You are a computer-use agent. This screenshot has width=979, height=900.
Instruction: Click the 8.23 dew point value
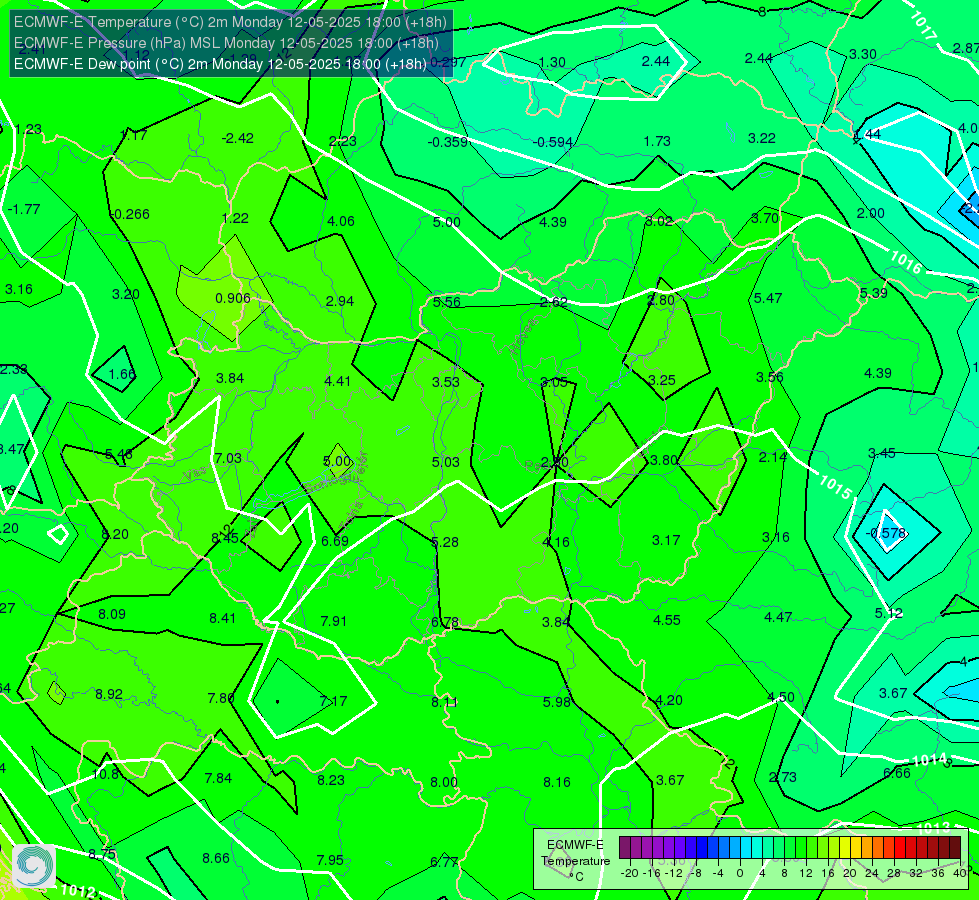[x=331, y=780]
